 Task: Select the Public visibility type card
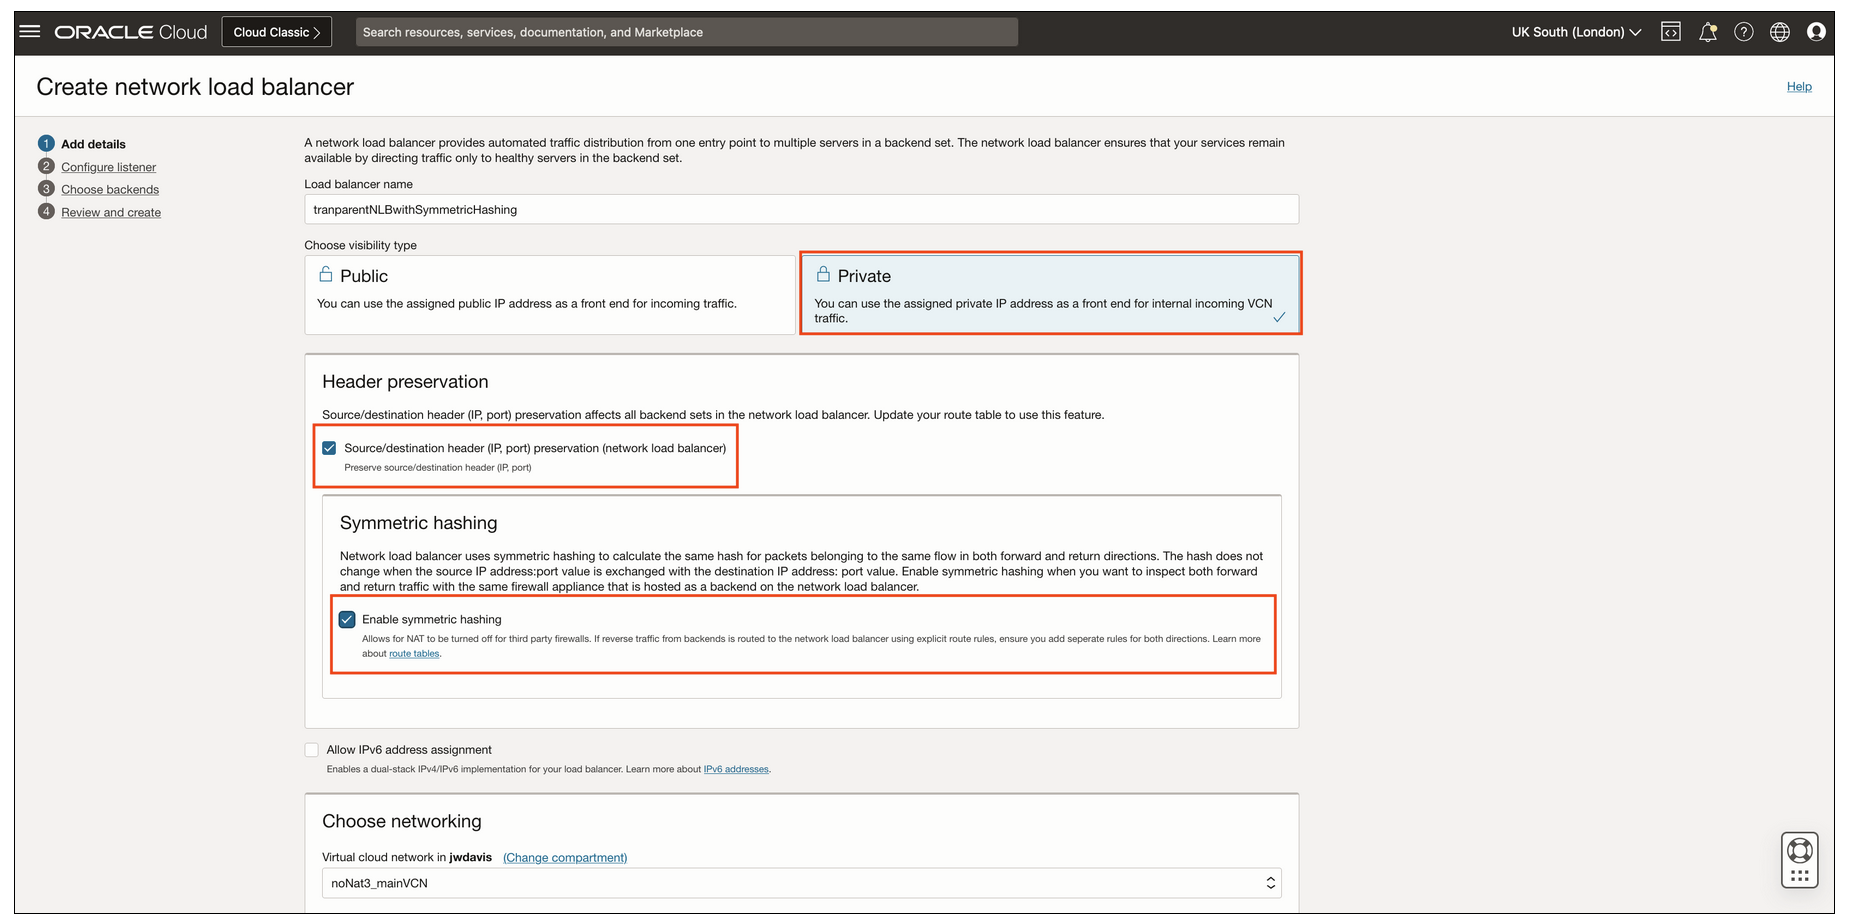[x=549, y=293]
